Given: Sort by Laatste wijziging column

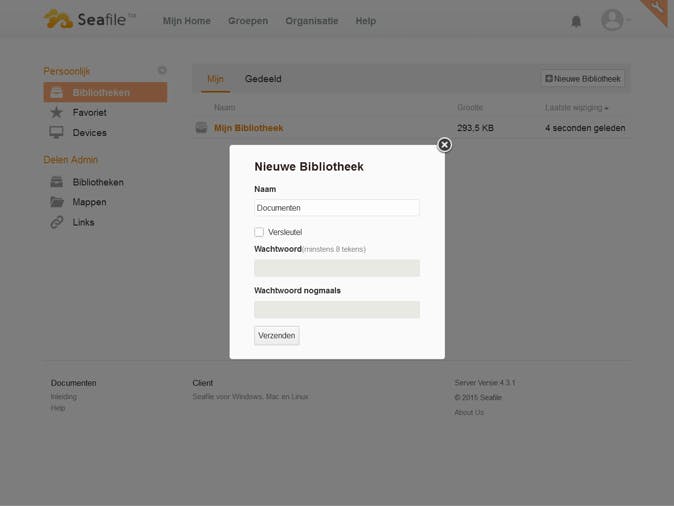Looking at the screenshot, I should pos(576,107).
